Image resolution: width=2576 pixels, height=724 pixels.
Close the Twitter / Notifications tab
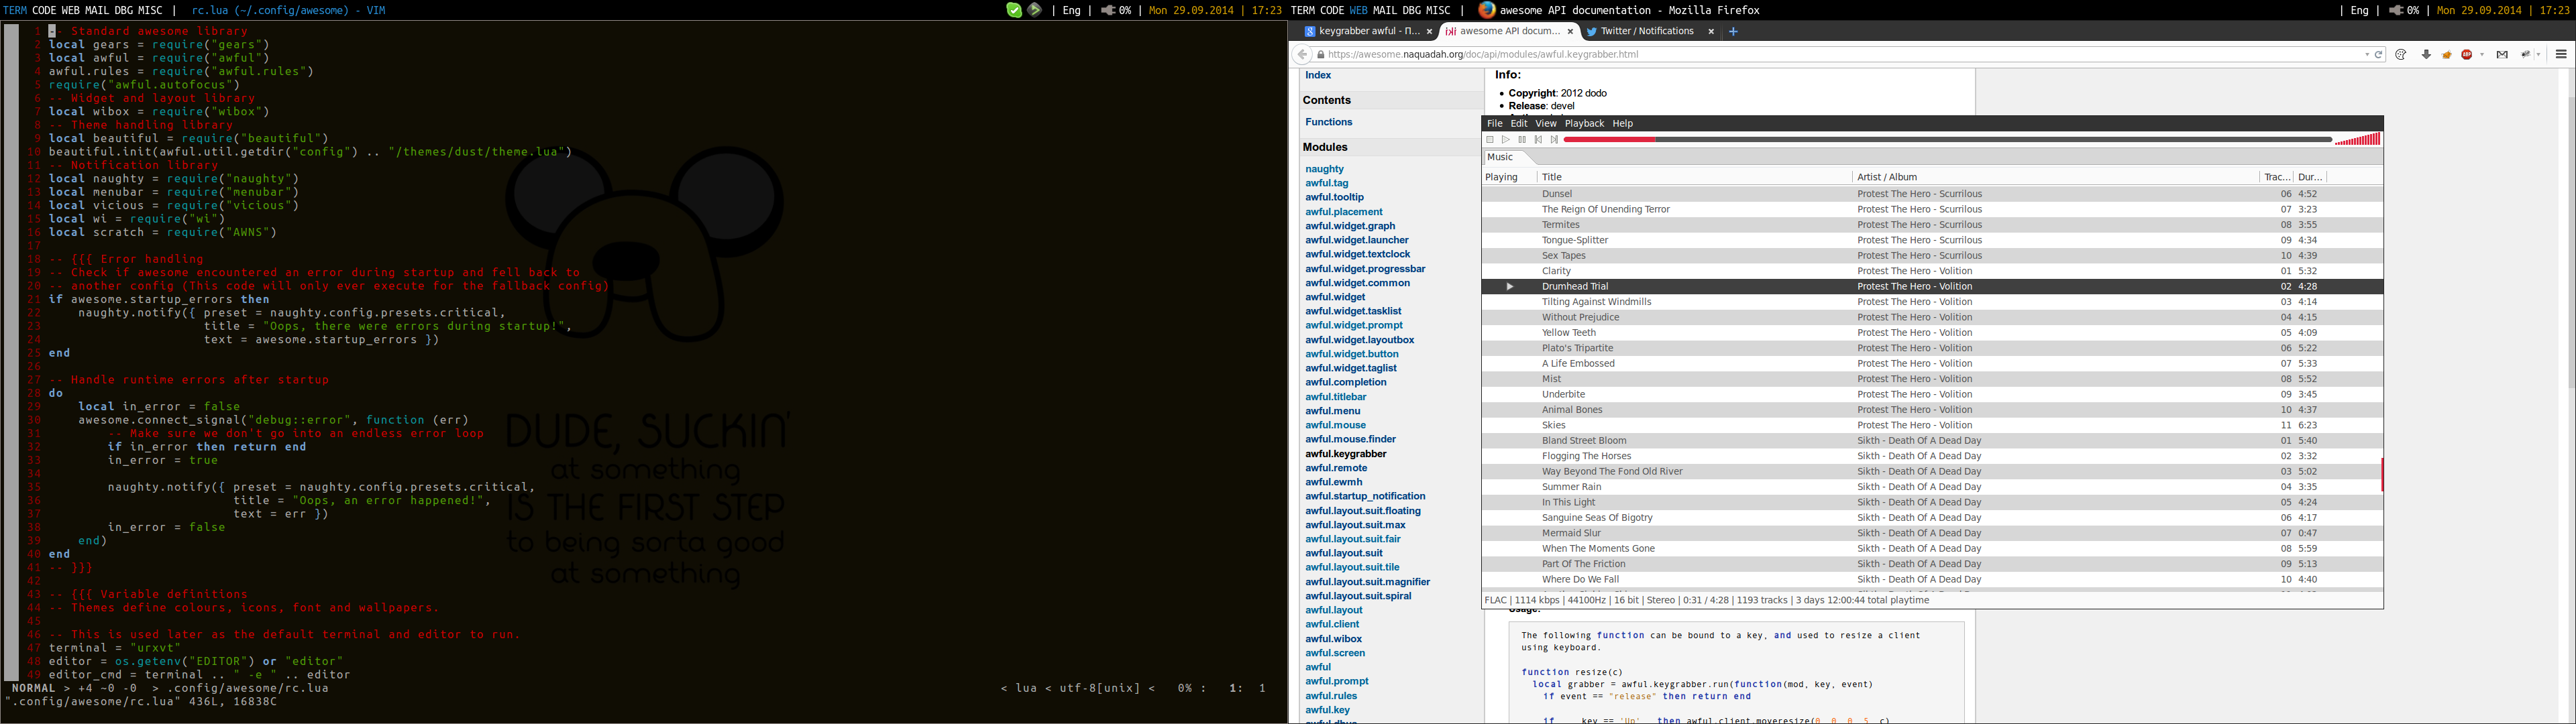pyautogui.click(x=1711, y=31)
